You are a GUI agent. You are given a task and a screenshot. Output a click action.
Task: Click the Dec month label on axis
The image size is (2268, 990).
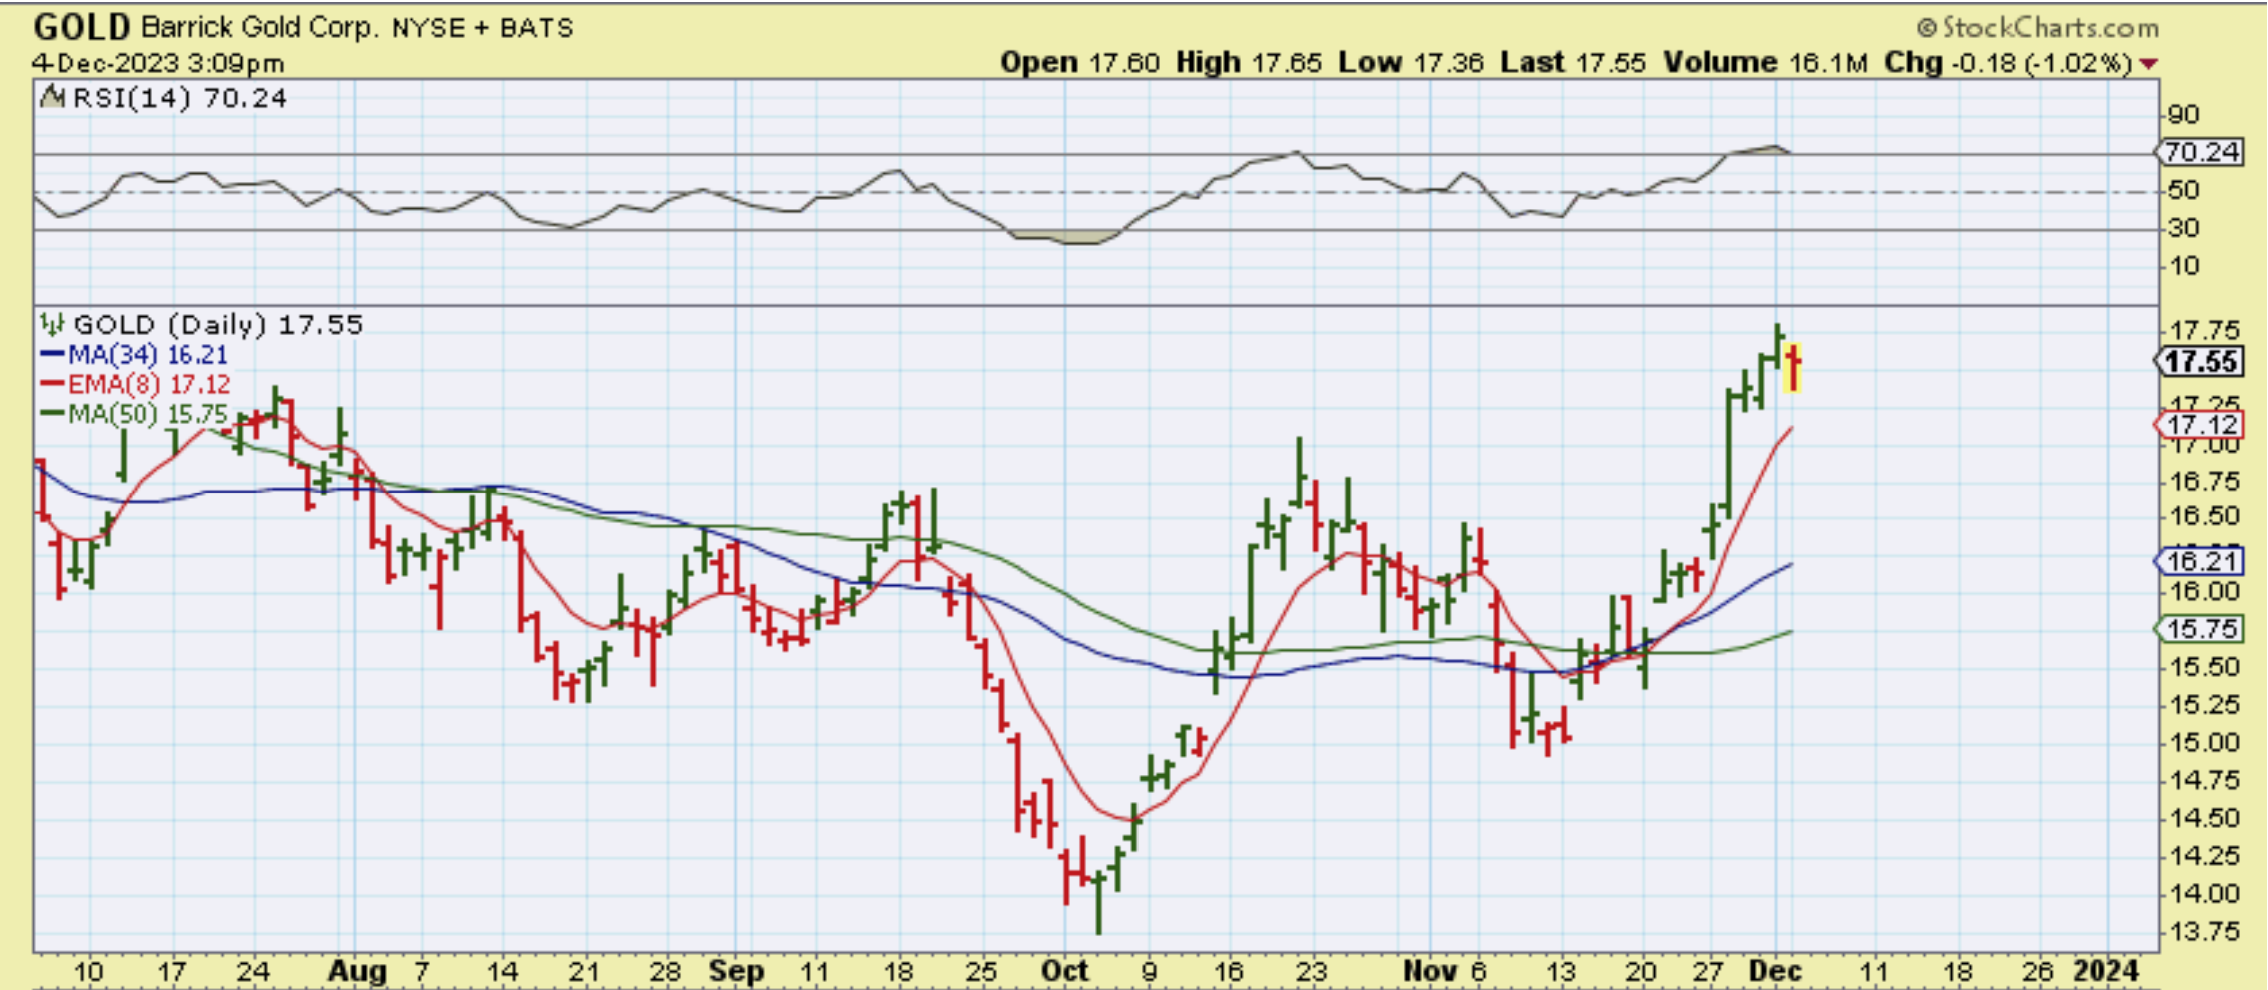pyautogui.click(x=1775, y=971)
